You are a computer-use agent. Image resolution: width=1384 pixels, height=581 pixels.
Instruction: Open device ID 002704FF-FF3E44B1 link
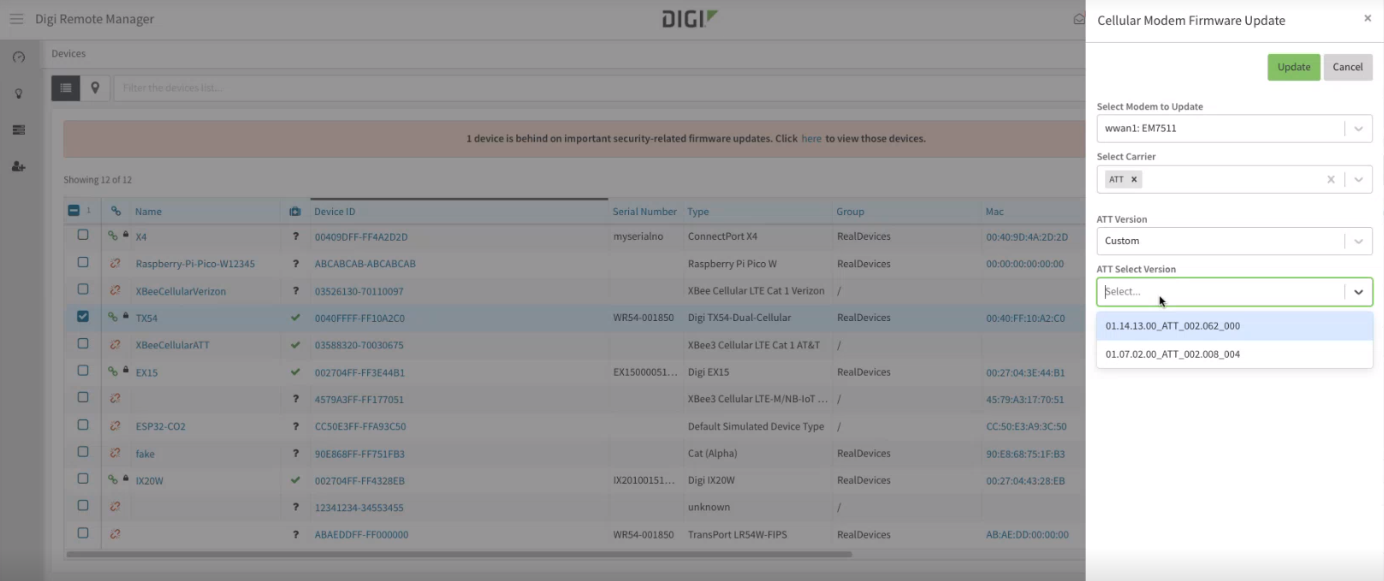click(359, 372)
